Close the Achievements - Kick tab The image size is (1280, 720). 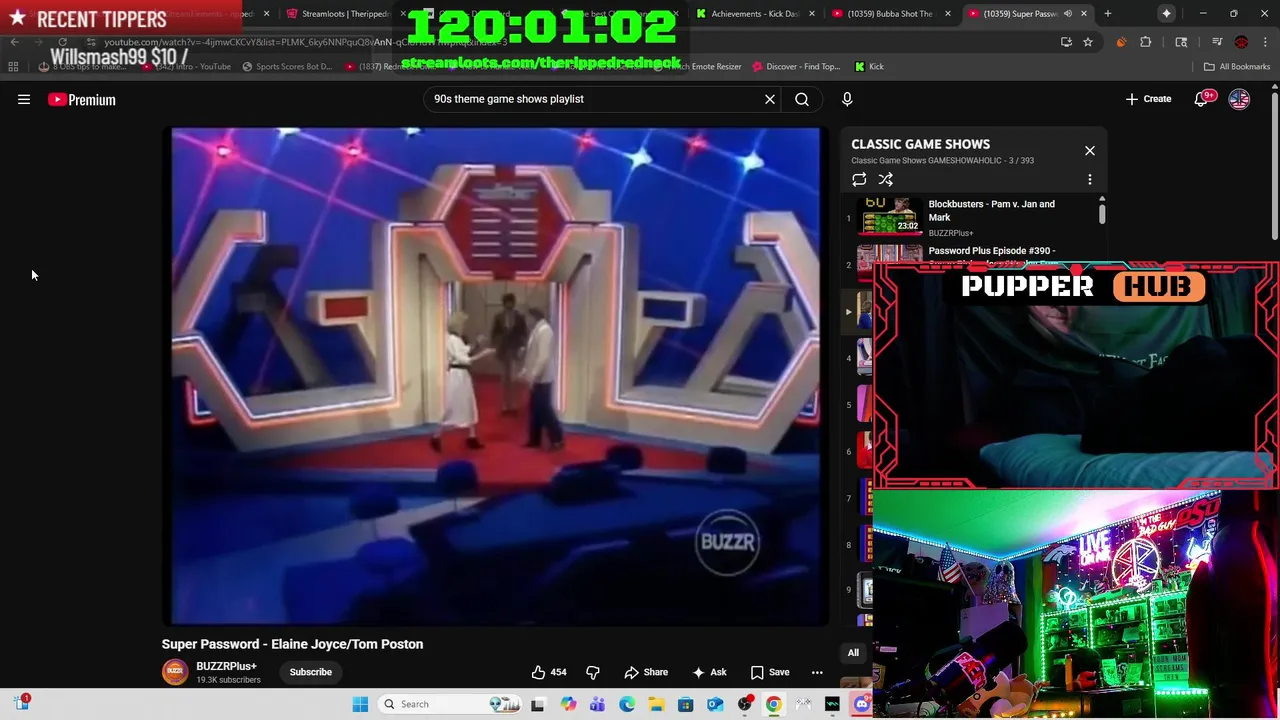(x=811, y=14)
